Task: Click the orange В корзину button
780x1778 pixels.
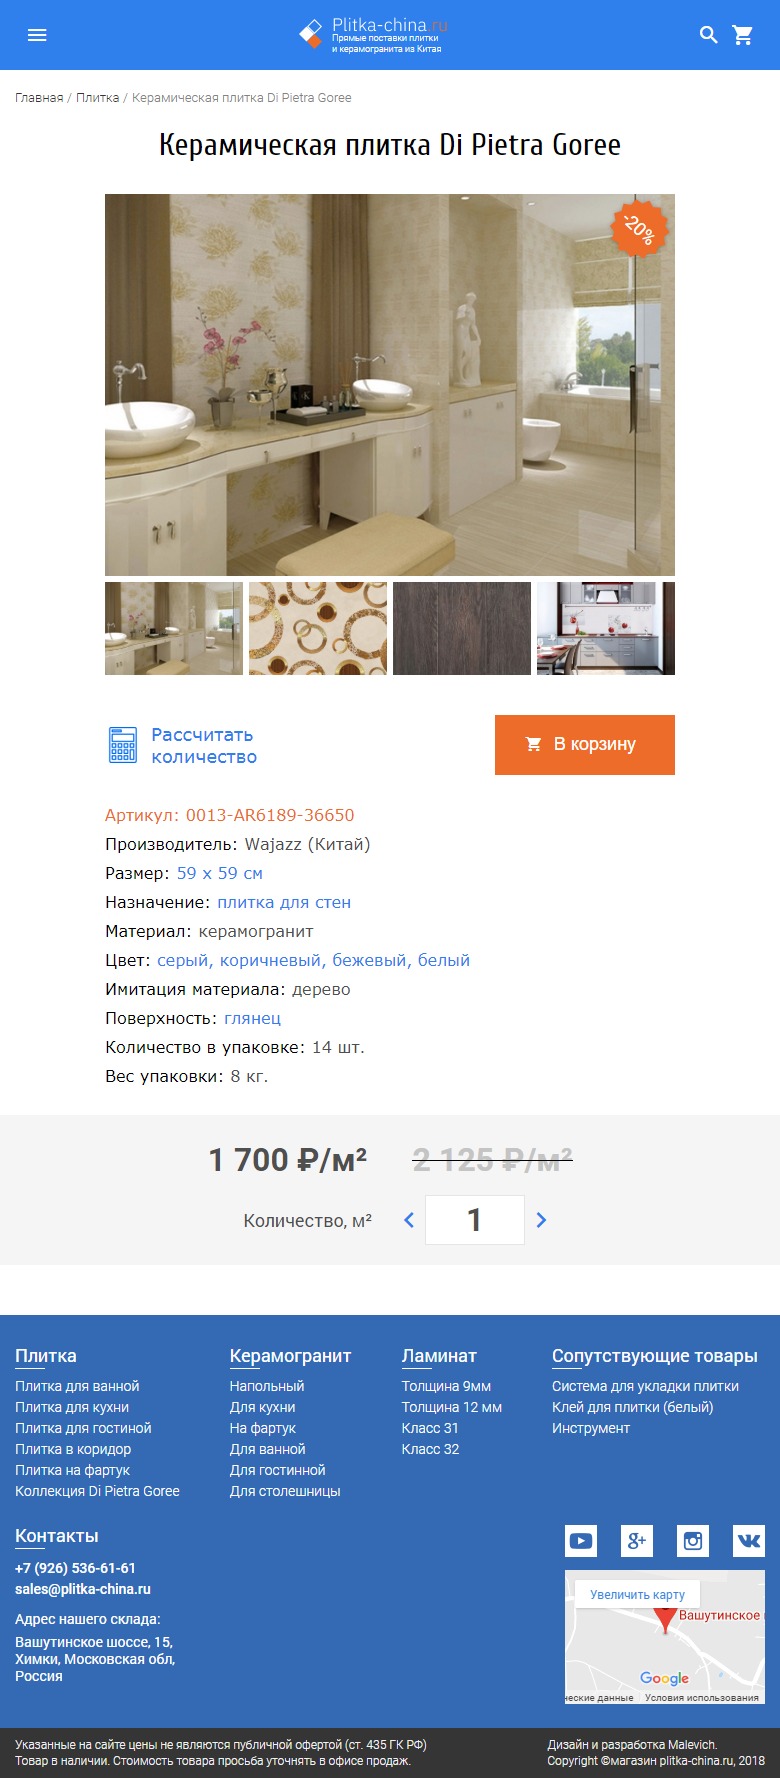Action: click(585, 745)
